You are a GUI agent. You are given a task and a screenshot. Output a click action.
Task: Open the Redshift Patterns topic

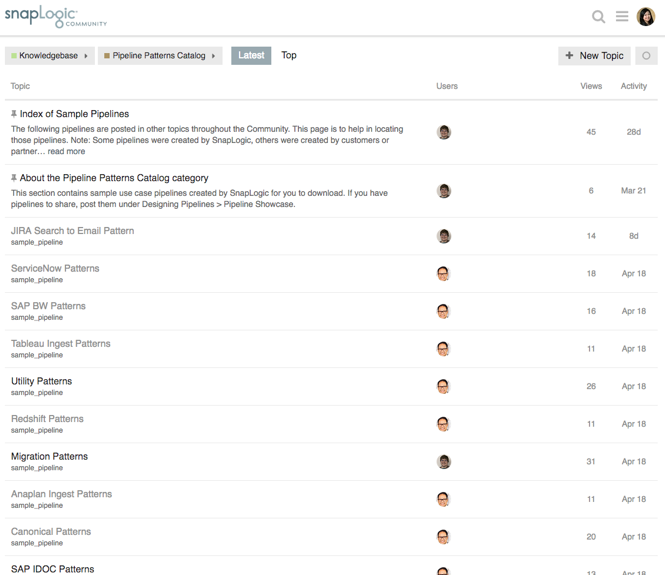click(48, 419)
